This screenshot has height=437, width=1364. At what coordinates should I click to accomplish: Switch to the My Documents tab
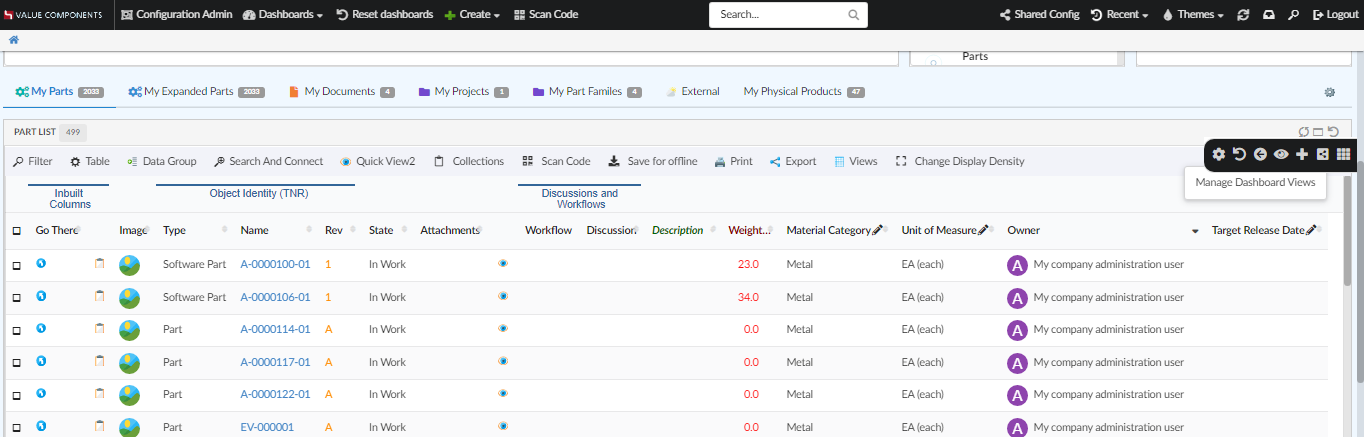(340, 92)
